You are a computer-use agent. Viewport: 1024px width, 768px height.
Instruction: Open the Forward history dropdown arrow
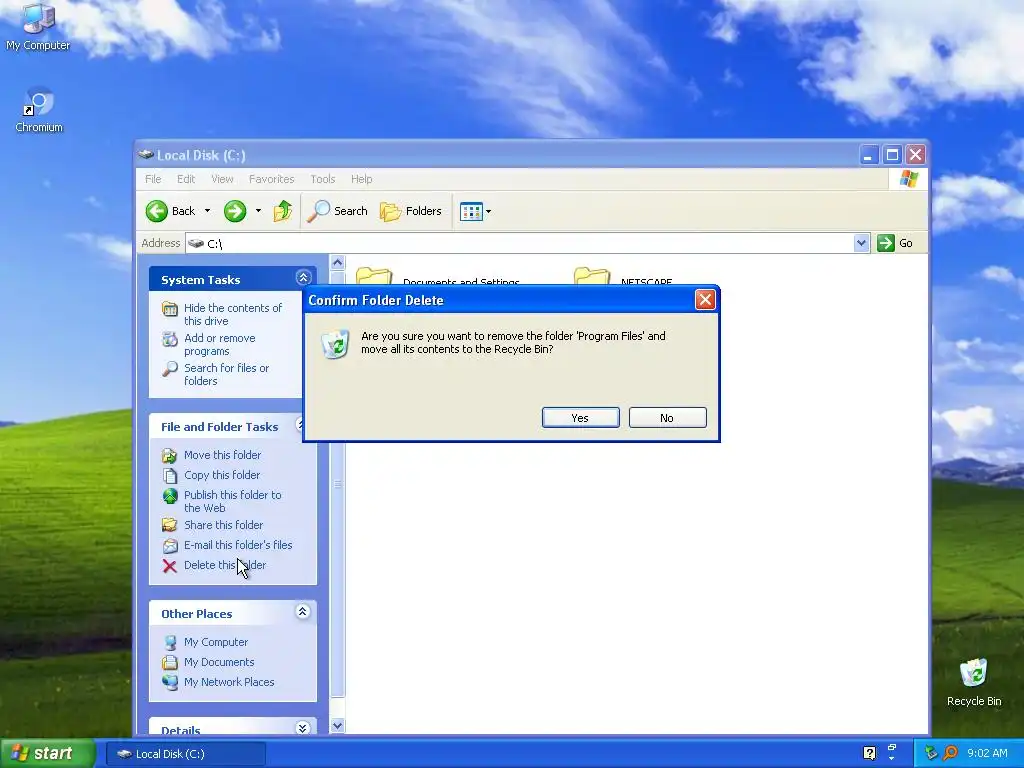pyautogui.click(x=258, y=211)
